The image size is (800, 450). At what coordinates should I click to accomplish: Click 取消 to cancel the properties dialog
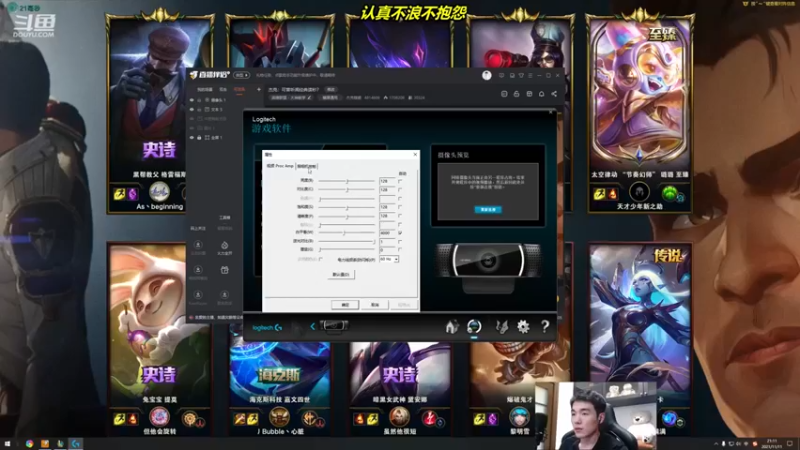[x=375, y=305]
